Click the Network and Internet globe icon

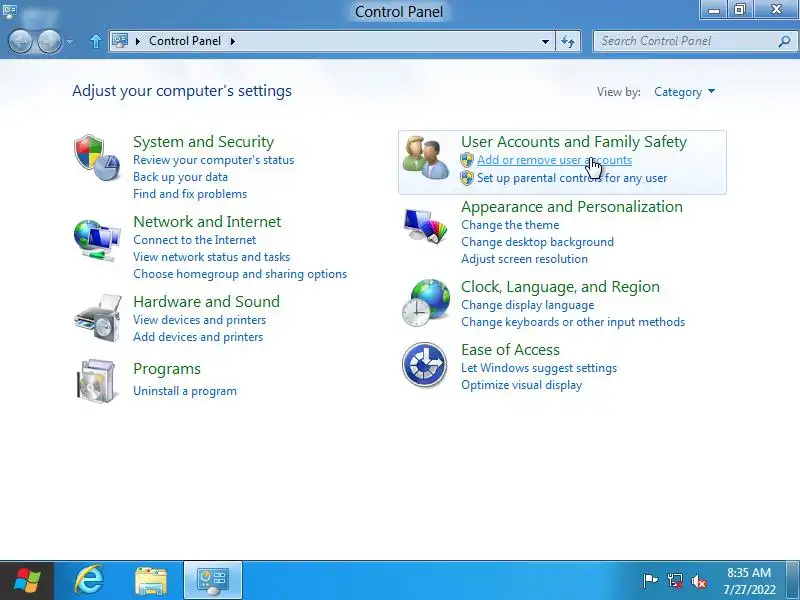97,240
